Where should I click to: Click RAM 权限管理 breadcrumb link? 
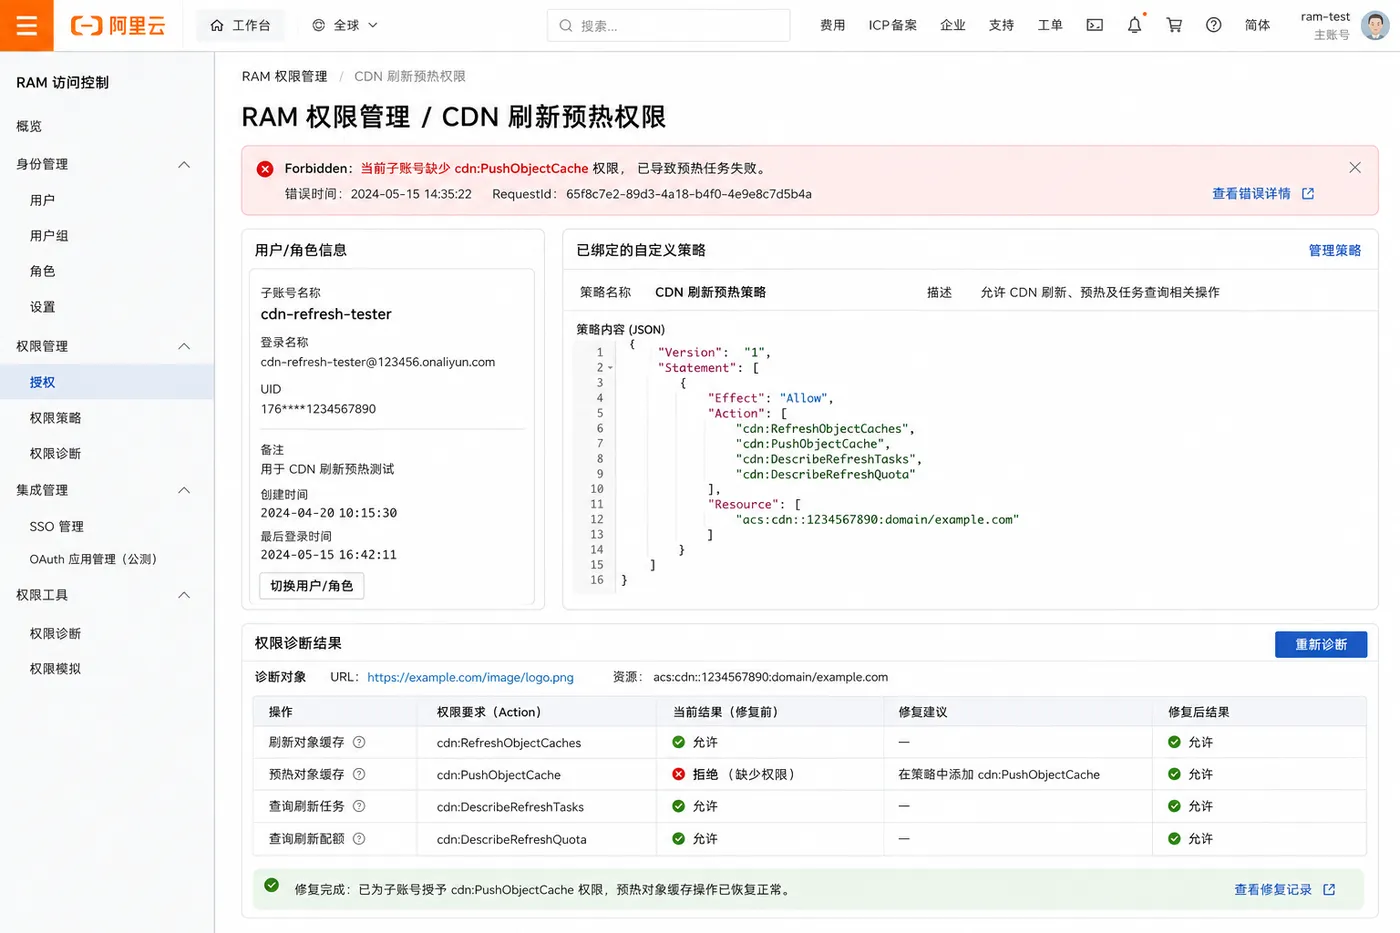tap(284, 76)
